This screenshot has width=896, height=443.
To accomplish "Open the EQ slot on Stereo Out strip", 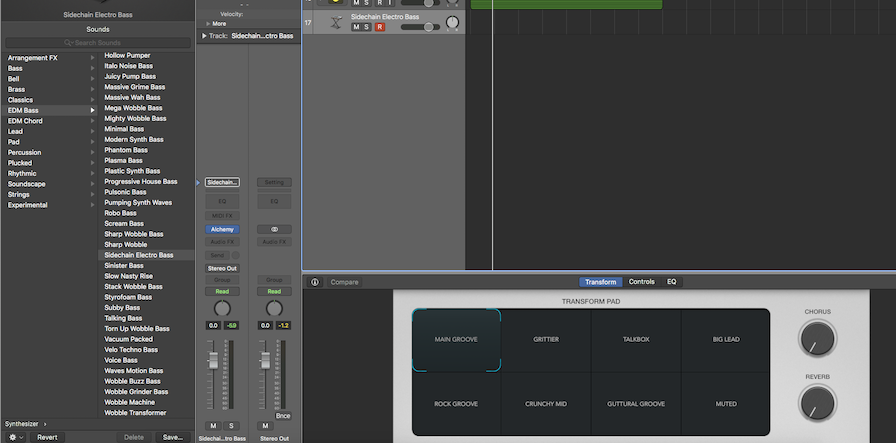I will 274,201.
